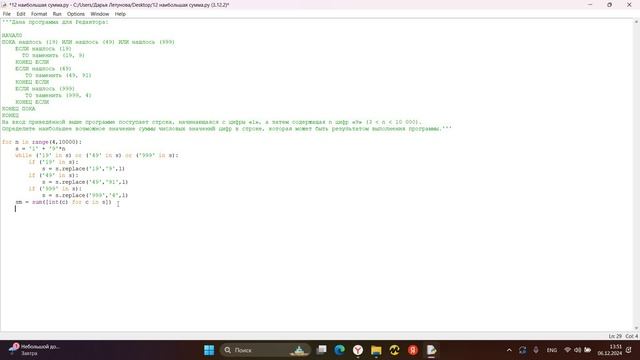Click the editor vertical scrollbar track
The height and width of the screenshot is (360, 640).
[637, 176]
